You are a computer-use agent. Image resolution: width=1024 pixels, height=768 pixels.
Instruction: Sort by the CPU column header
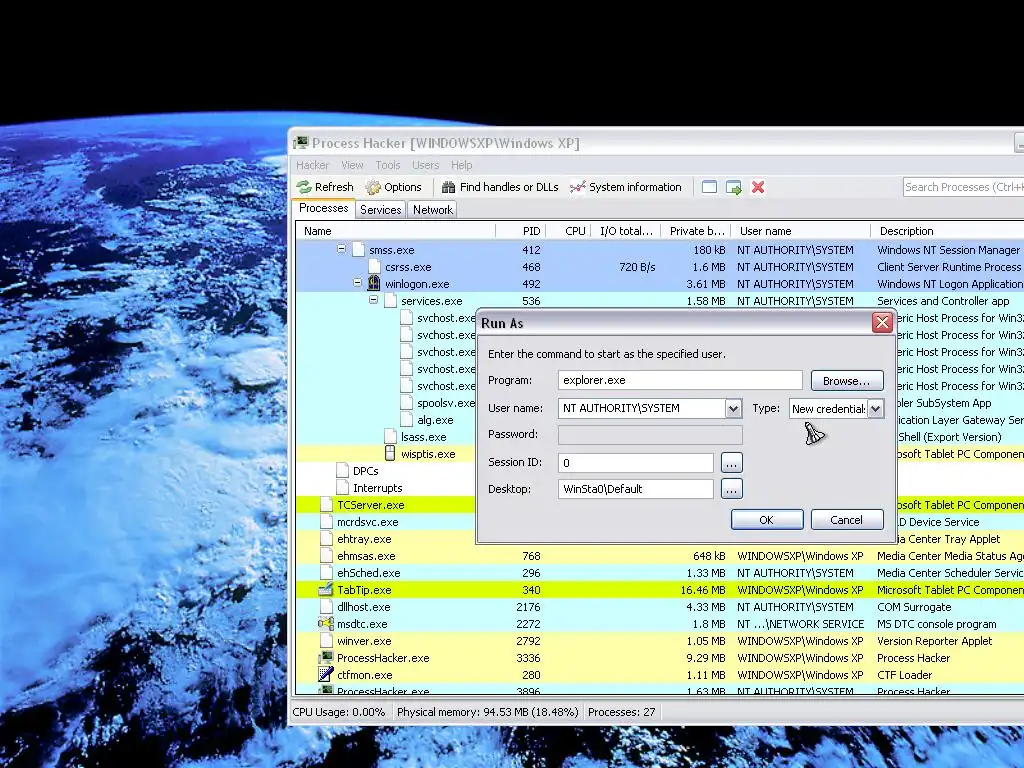tap(568, 231)
